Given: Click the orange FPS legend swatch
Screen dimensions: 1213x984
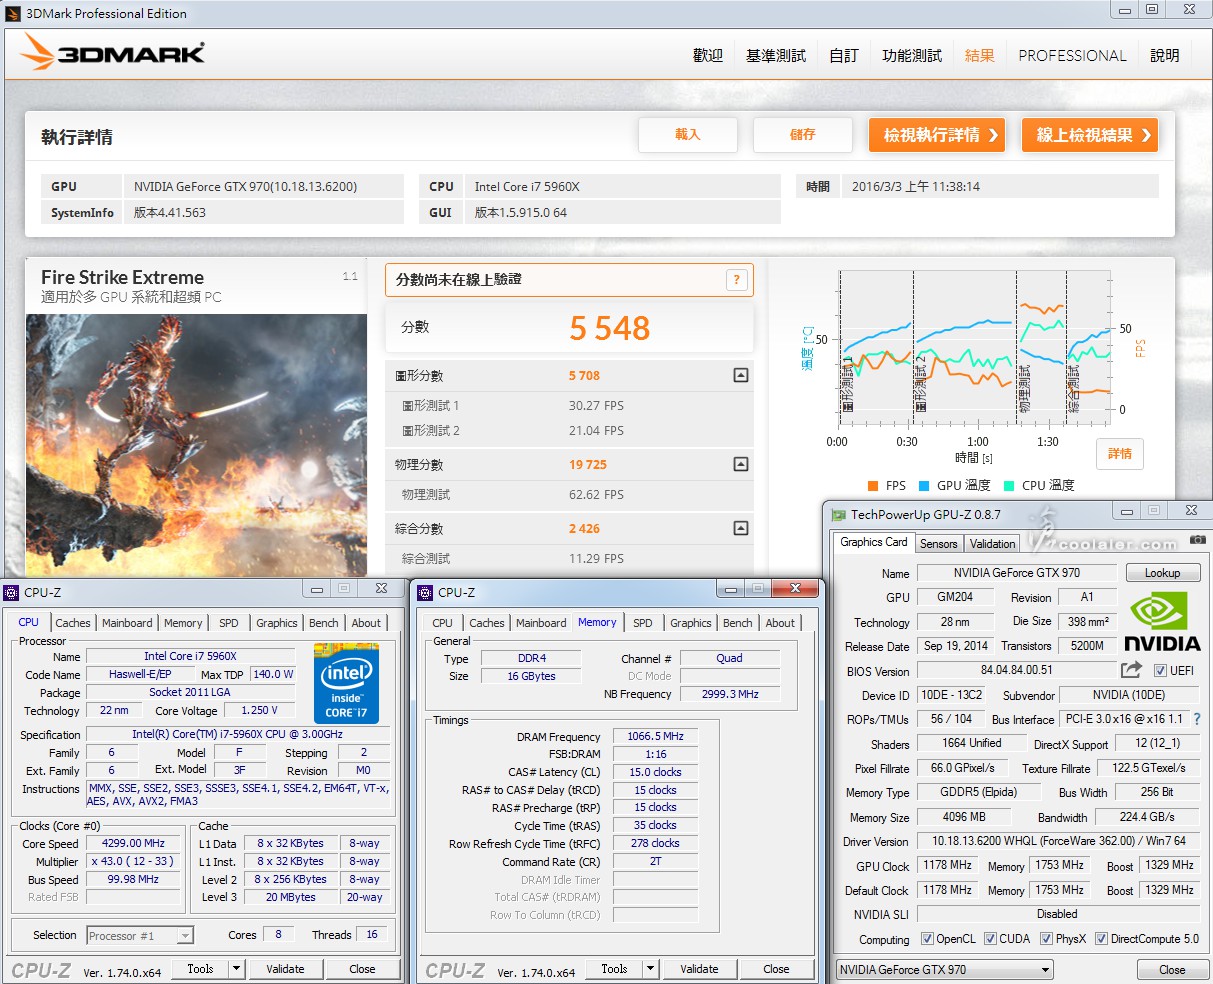Looking at the screenshot, I should (x=873, y=486).
